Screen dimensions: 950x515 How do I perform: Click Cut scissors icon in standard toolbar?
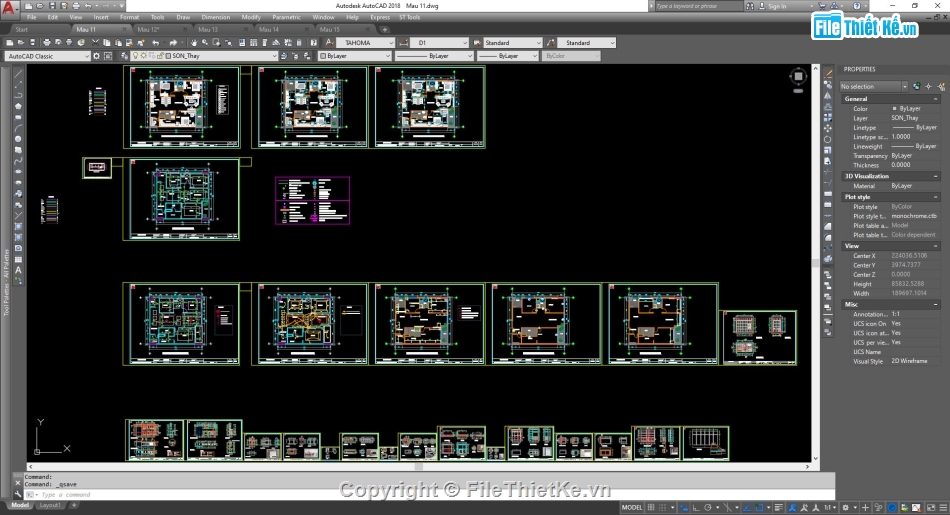pos(95,42)
